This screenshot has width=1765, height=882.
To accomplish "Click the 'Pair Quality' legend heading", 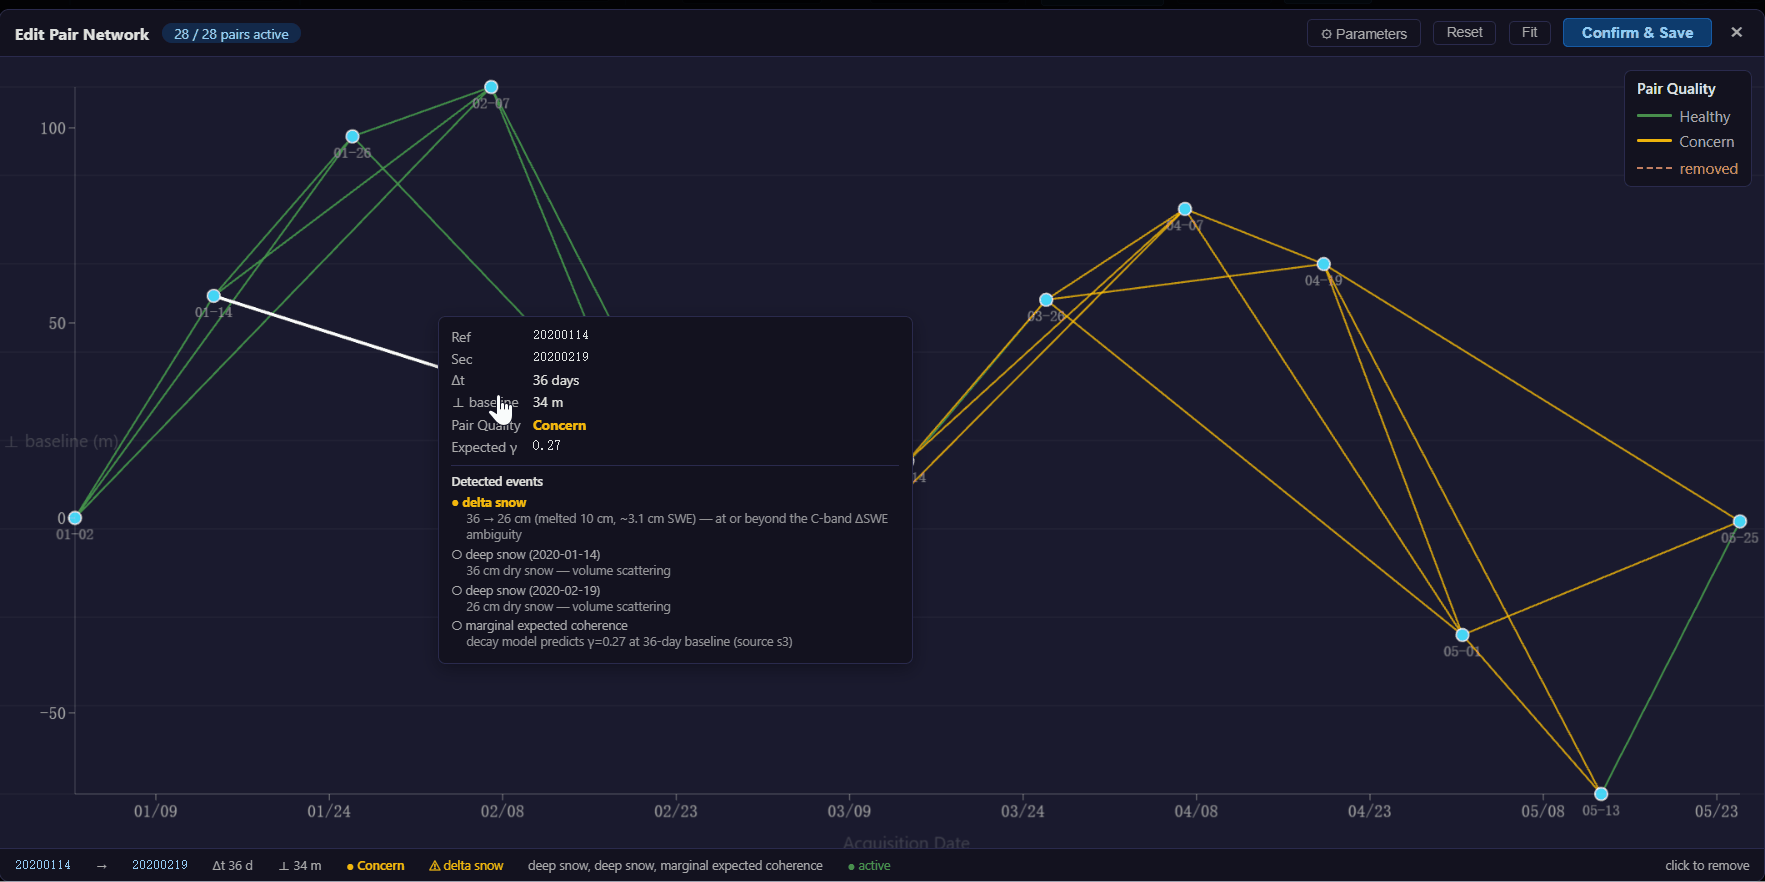I will point(1676,89).
